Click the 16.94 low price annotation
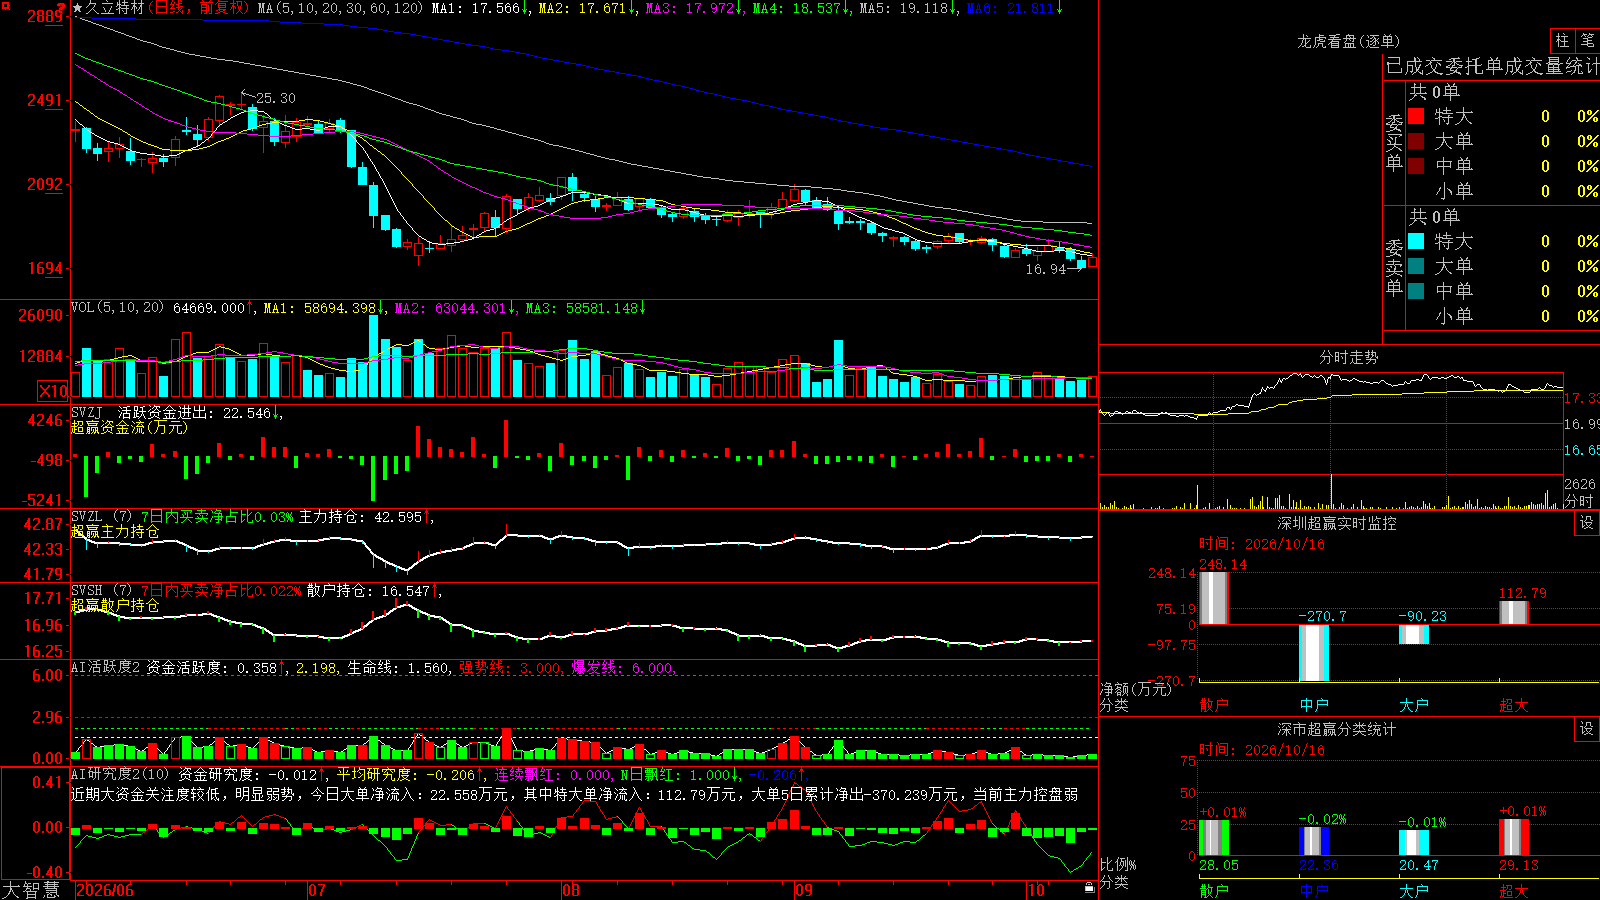The height and width of the screenshot is (900, 1600). [1046, 269]
